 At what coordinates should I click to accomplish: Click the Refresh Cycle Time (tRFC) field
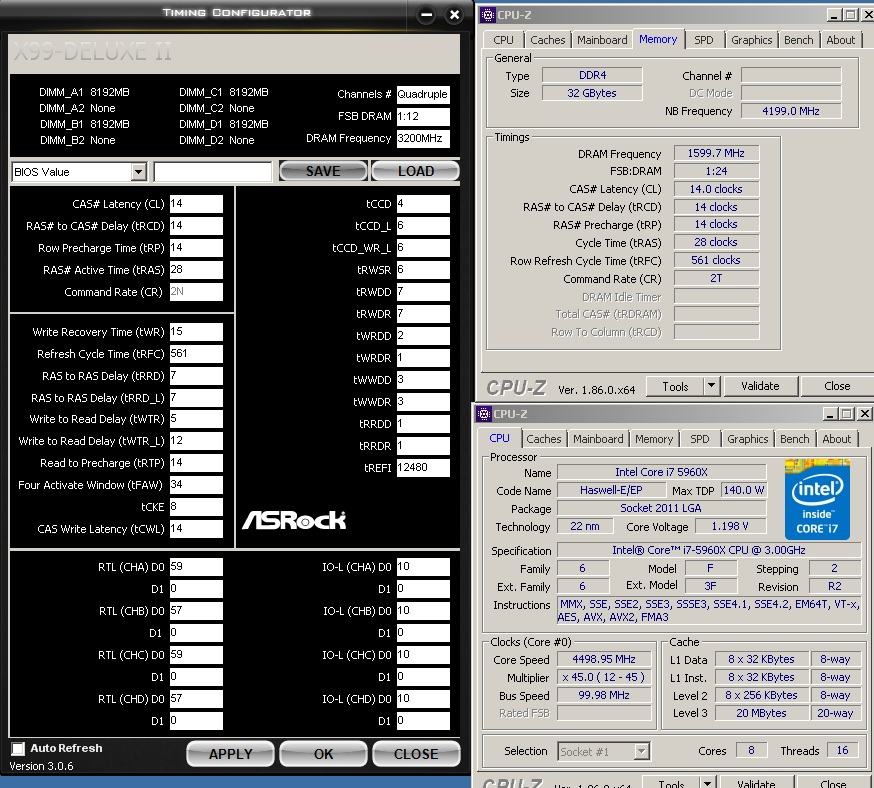point(196,354)
